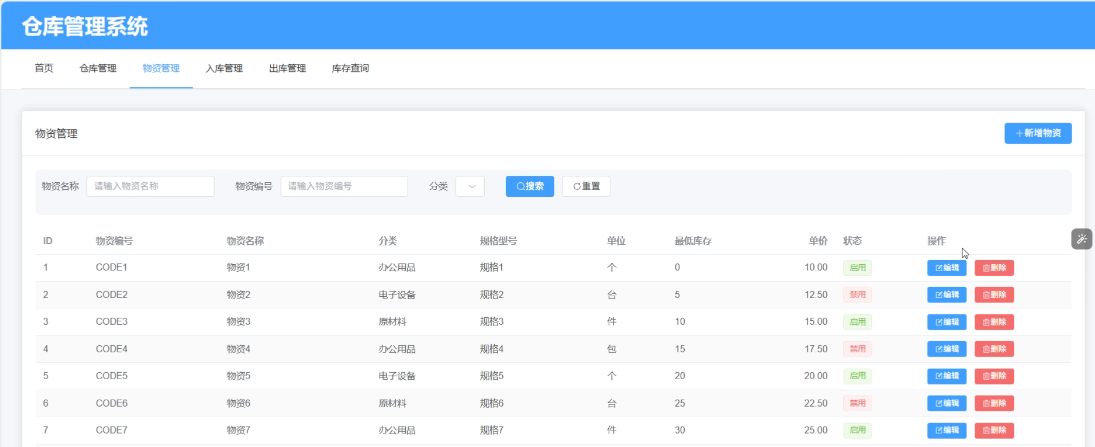This screenshot has height=447, width=1095.
Task: Delete the CODE1 row
Action: point(994,268)
